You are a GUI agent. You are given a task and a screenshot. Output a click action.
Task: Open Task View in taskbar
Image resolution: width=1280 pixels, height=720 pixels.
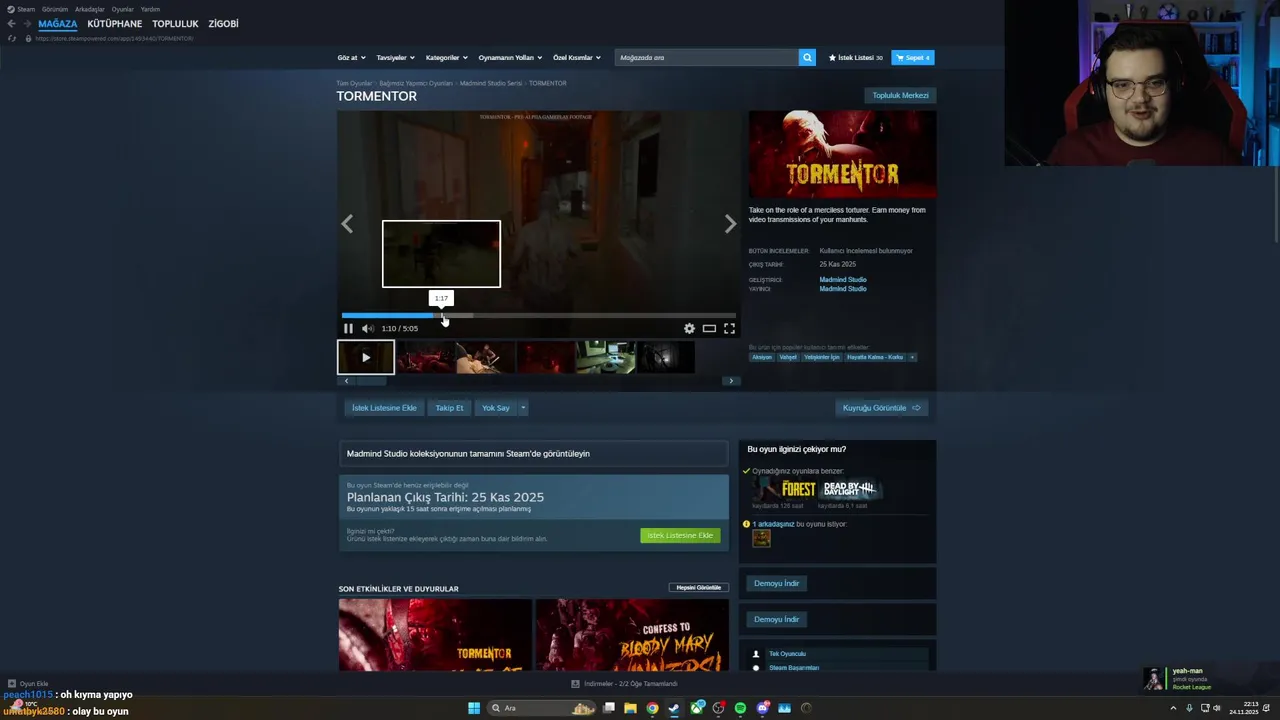pos(608,708)
